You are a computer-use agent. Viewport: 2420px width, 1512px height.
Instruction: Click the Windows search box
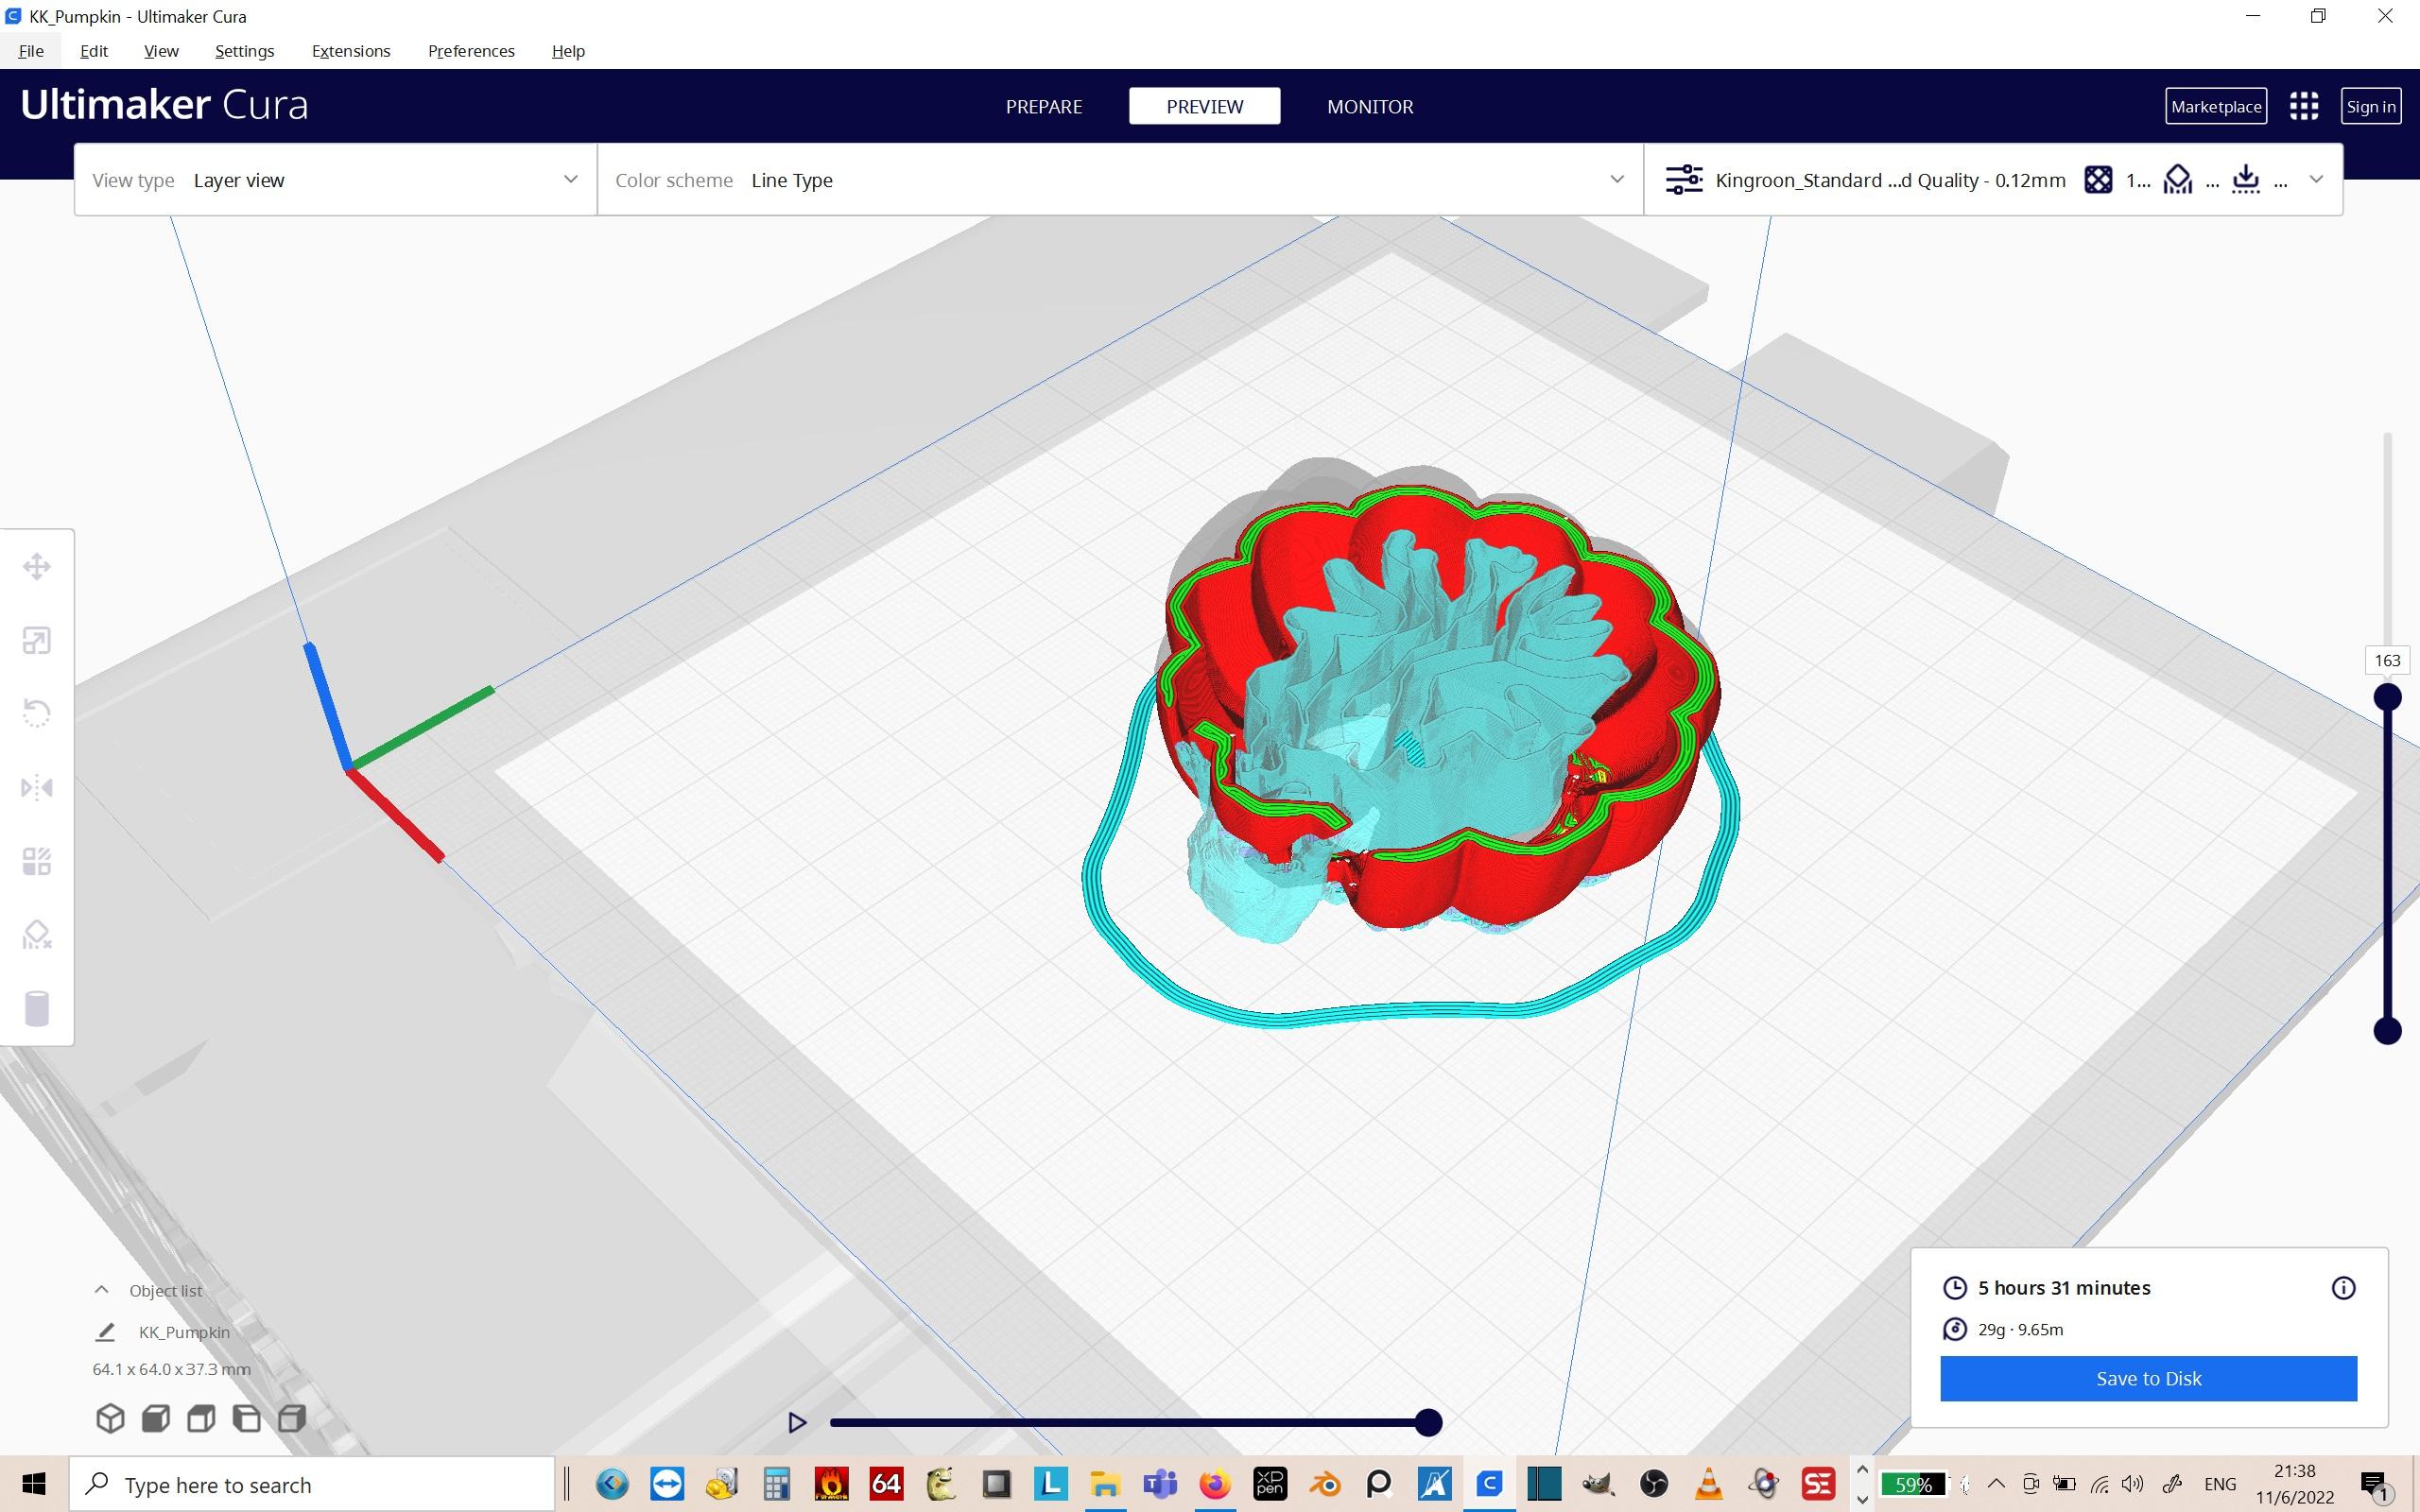click(312, 1484)
